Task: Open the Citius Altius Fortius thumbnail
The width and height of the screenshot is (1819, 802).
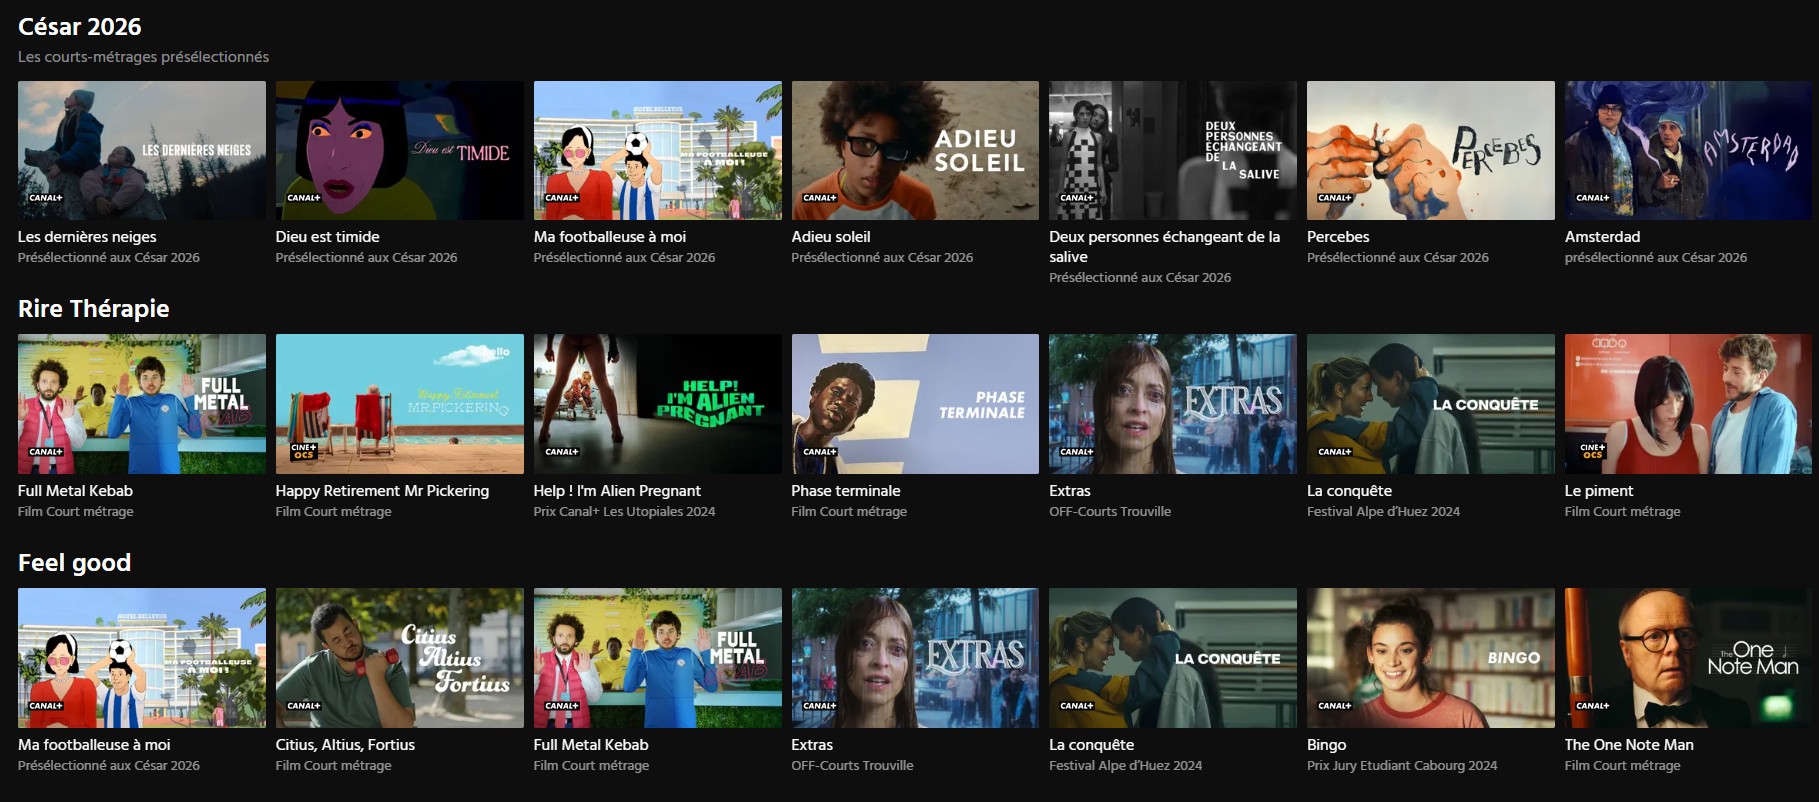Action: (x=400, y=658)
